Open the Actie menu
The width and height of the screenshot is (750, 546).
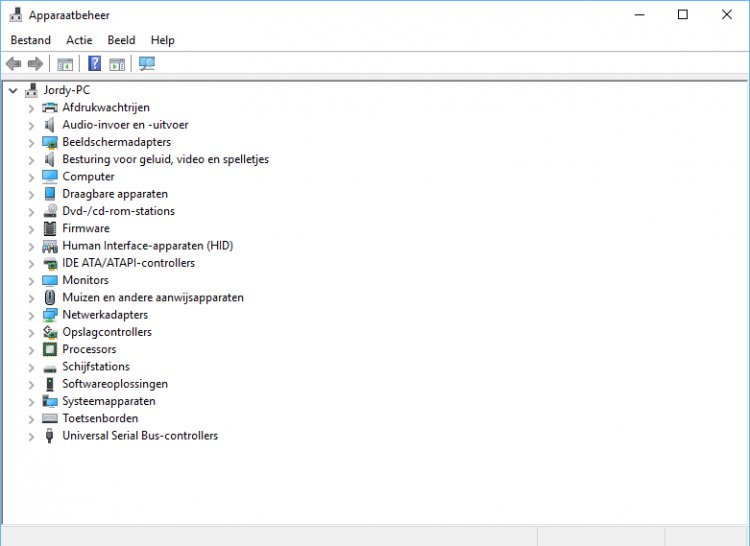click(x=79, y=40)
